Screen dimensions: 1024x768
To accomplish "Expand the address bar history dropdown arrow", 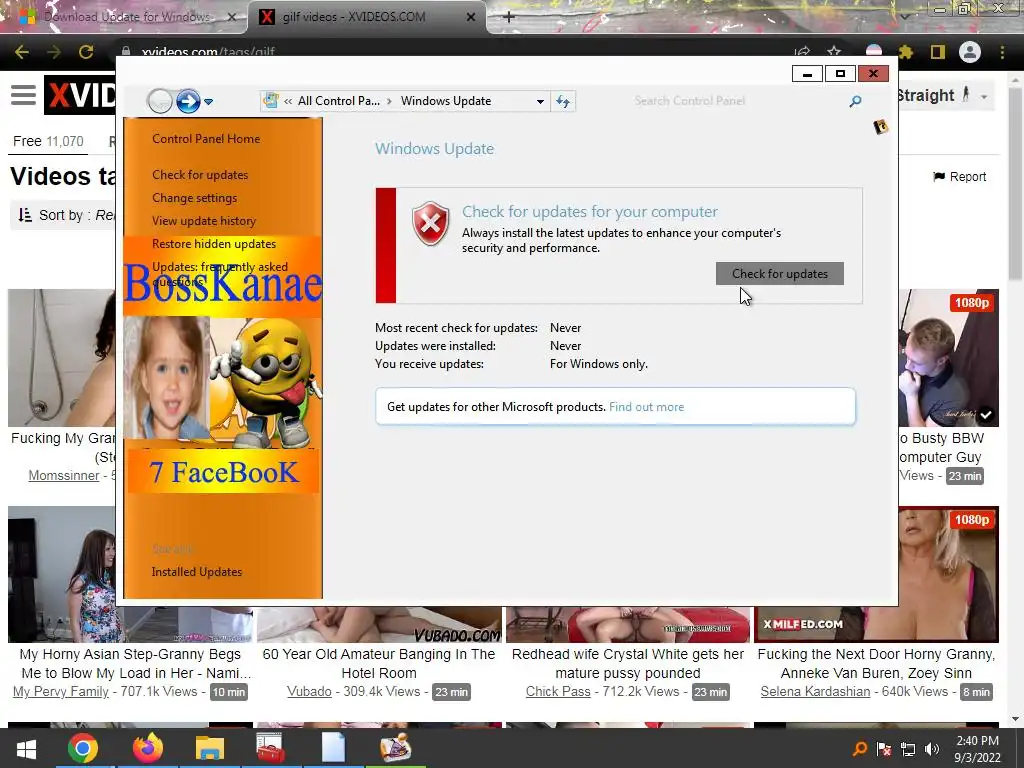I will (x=540, y=101).
